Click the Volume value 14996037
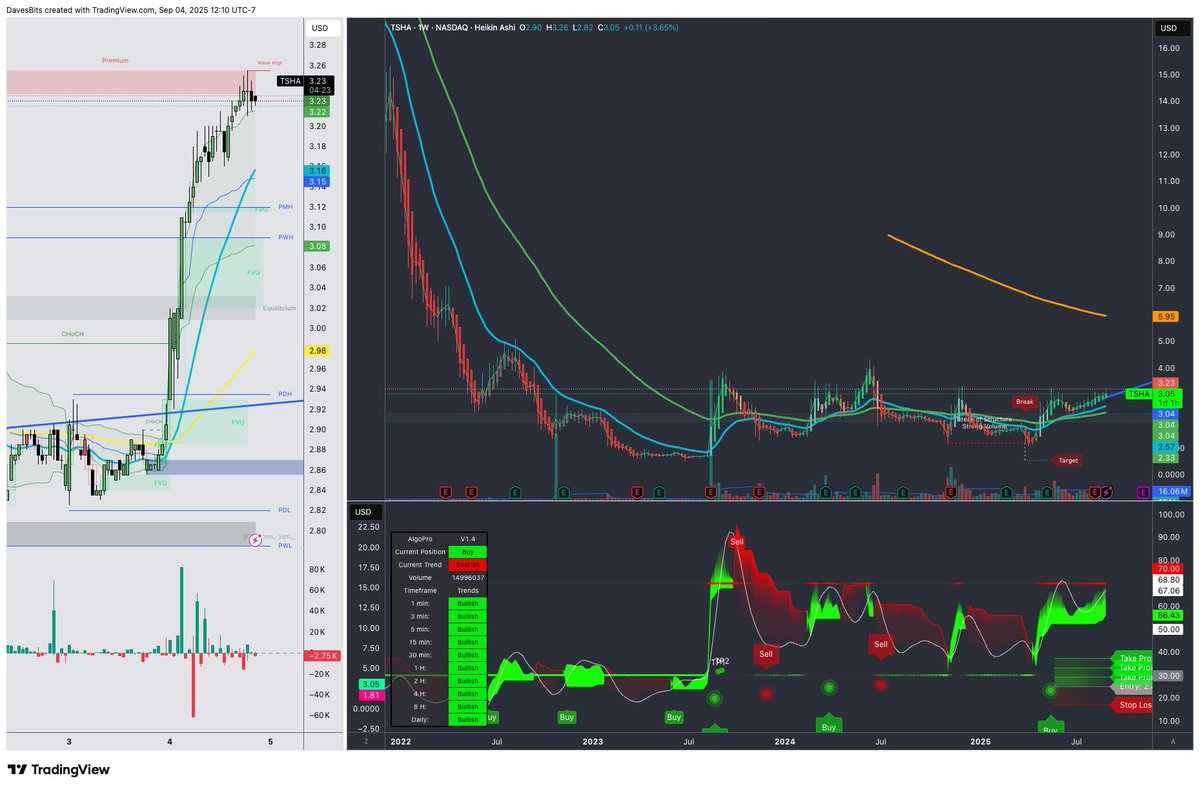This screenshot has width=1200, height=789. [x=468, y=578]
